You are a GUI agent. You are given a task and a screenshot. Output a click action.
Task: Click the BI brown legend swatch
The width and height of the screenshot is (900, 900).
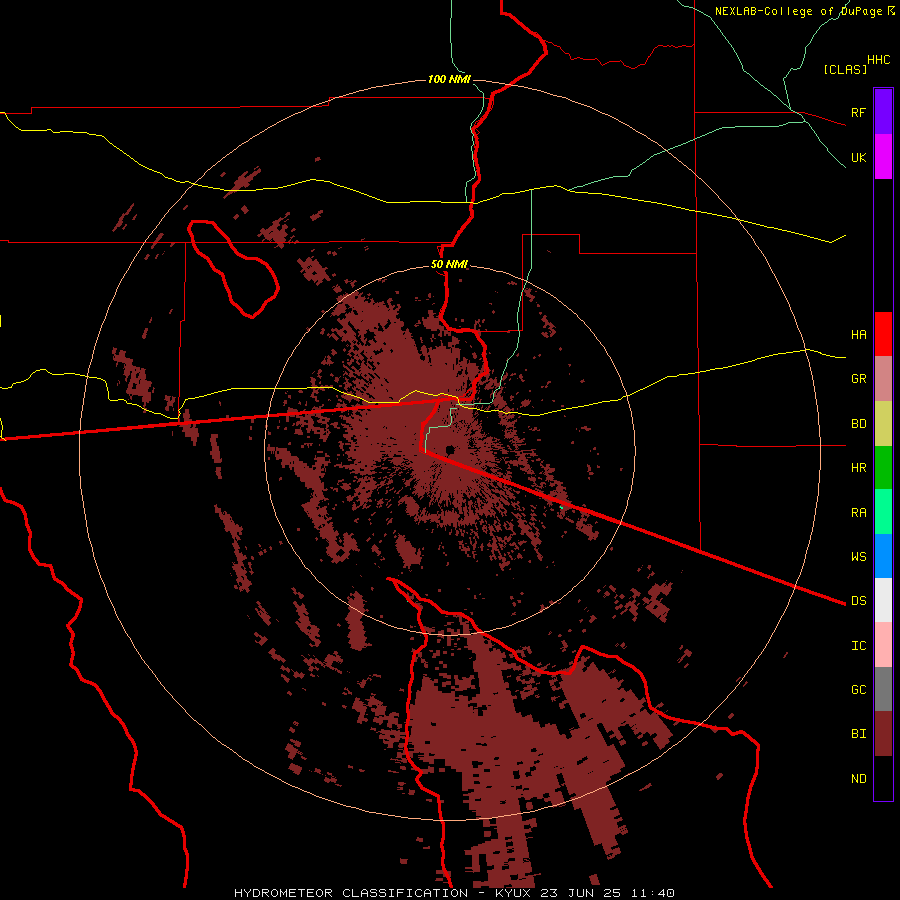point(883,734)
